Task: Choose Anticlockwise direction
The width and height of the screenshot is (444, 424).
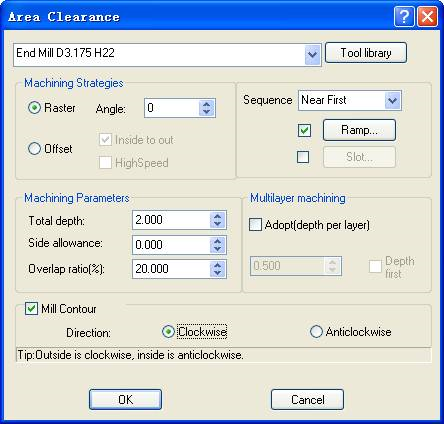Action: tap(316, 332)
